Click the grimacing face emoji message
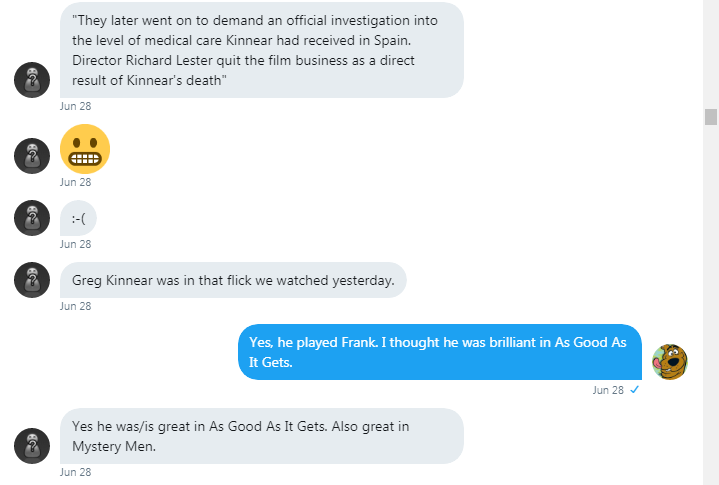The height and width of the screenshot is (485, 719). (85, 149)
